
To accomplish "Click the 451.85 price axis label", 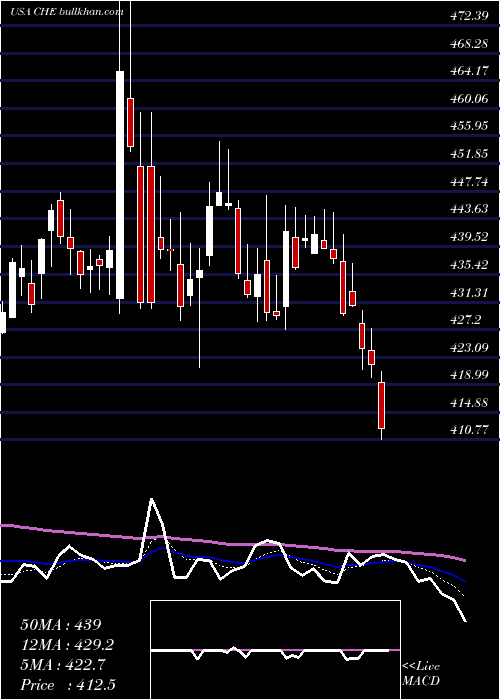I will pyautogui.click(x=469, y=154).
